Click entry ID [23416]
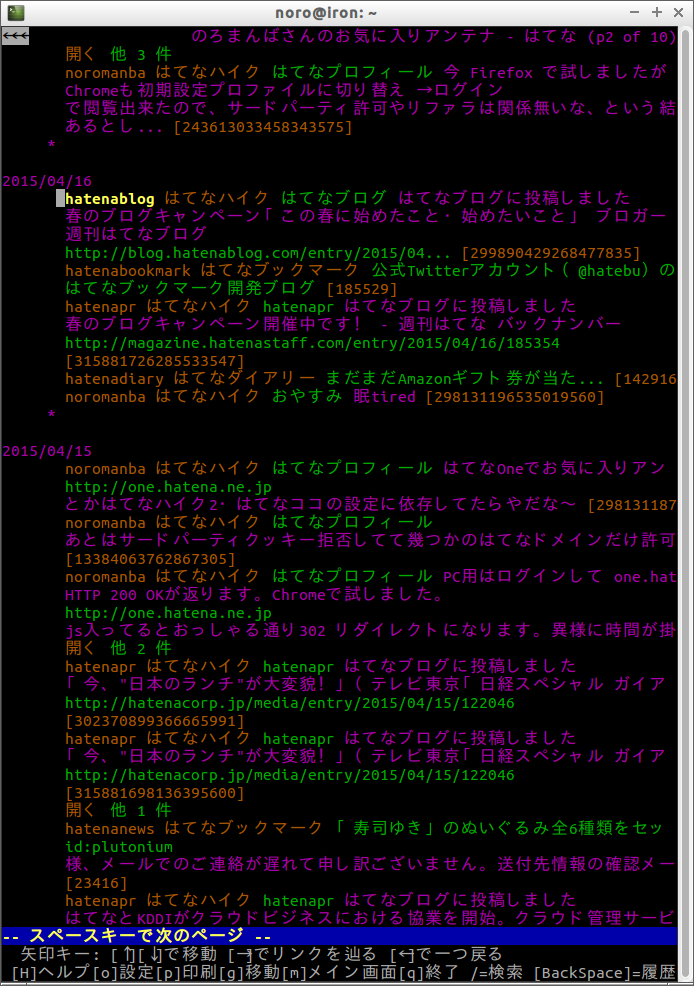694x986 pixels. click(96, 883)
